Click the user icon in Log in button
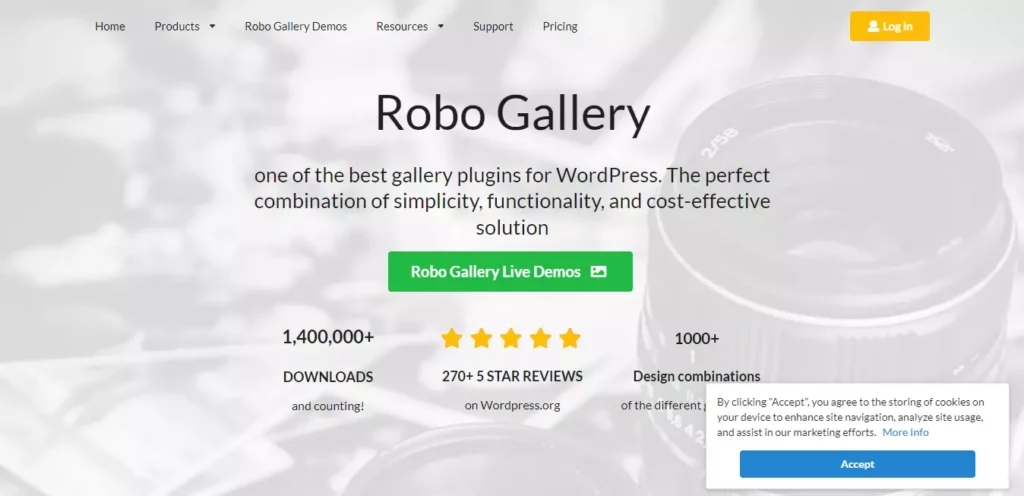The height and width of the screenshot is (496, 1024). tap(873, 27)
